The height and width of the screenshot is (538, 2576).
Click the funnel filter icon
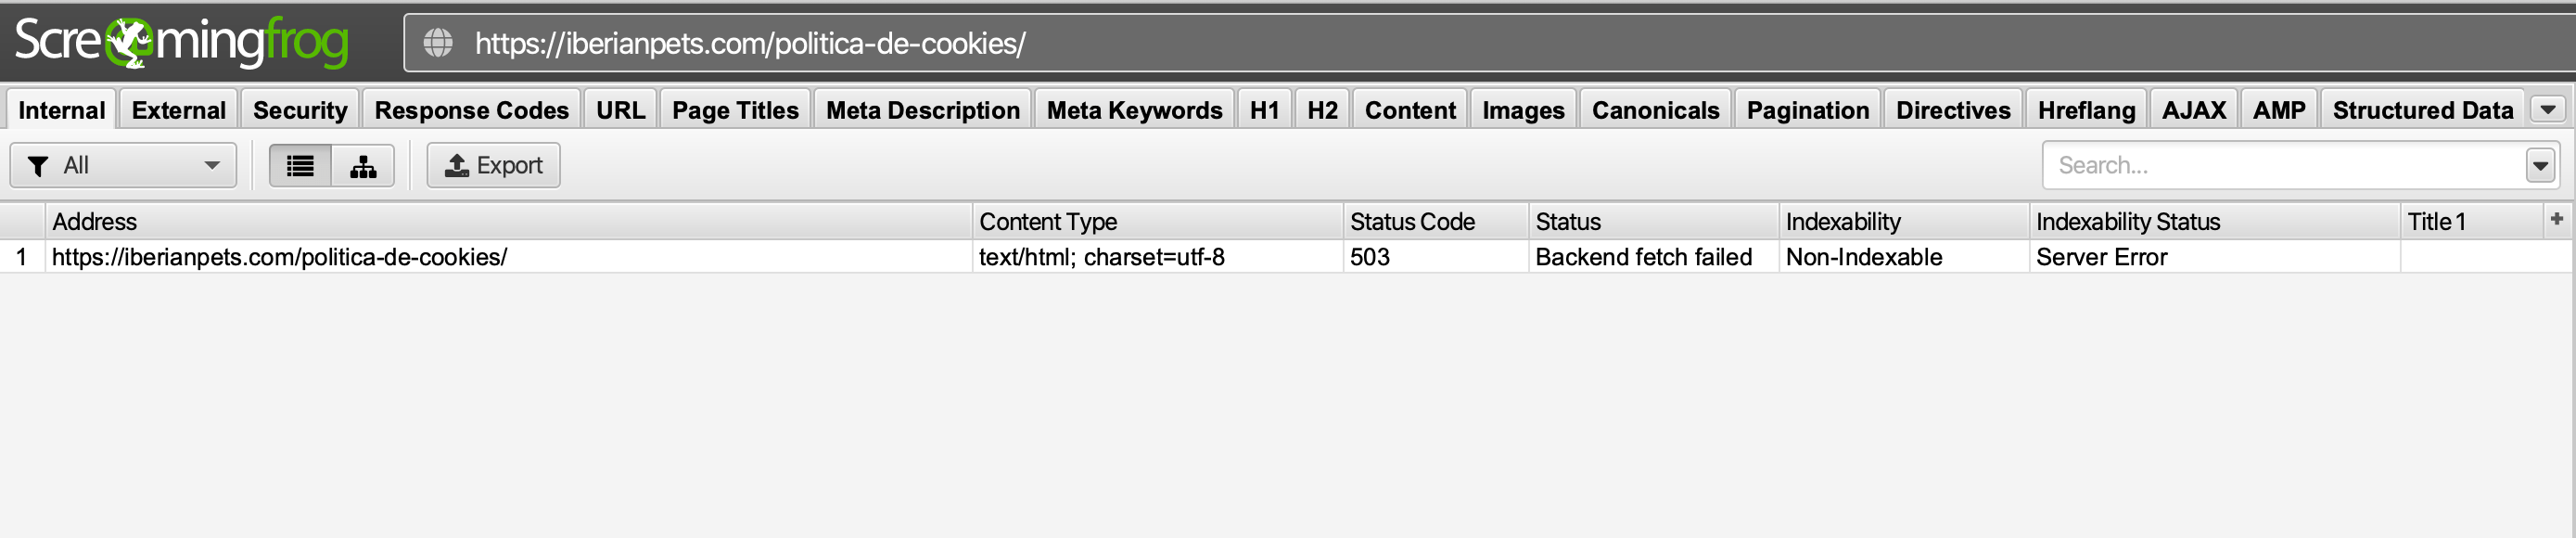(x=38, y=166)
